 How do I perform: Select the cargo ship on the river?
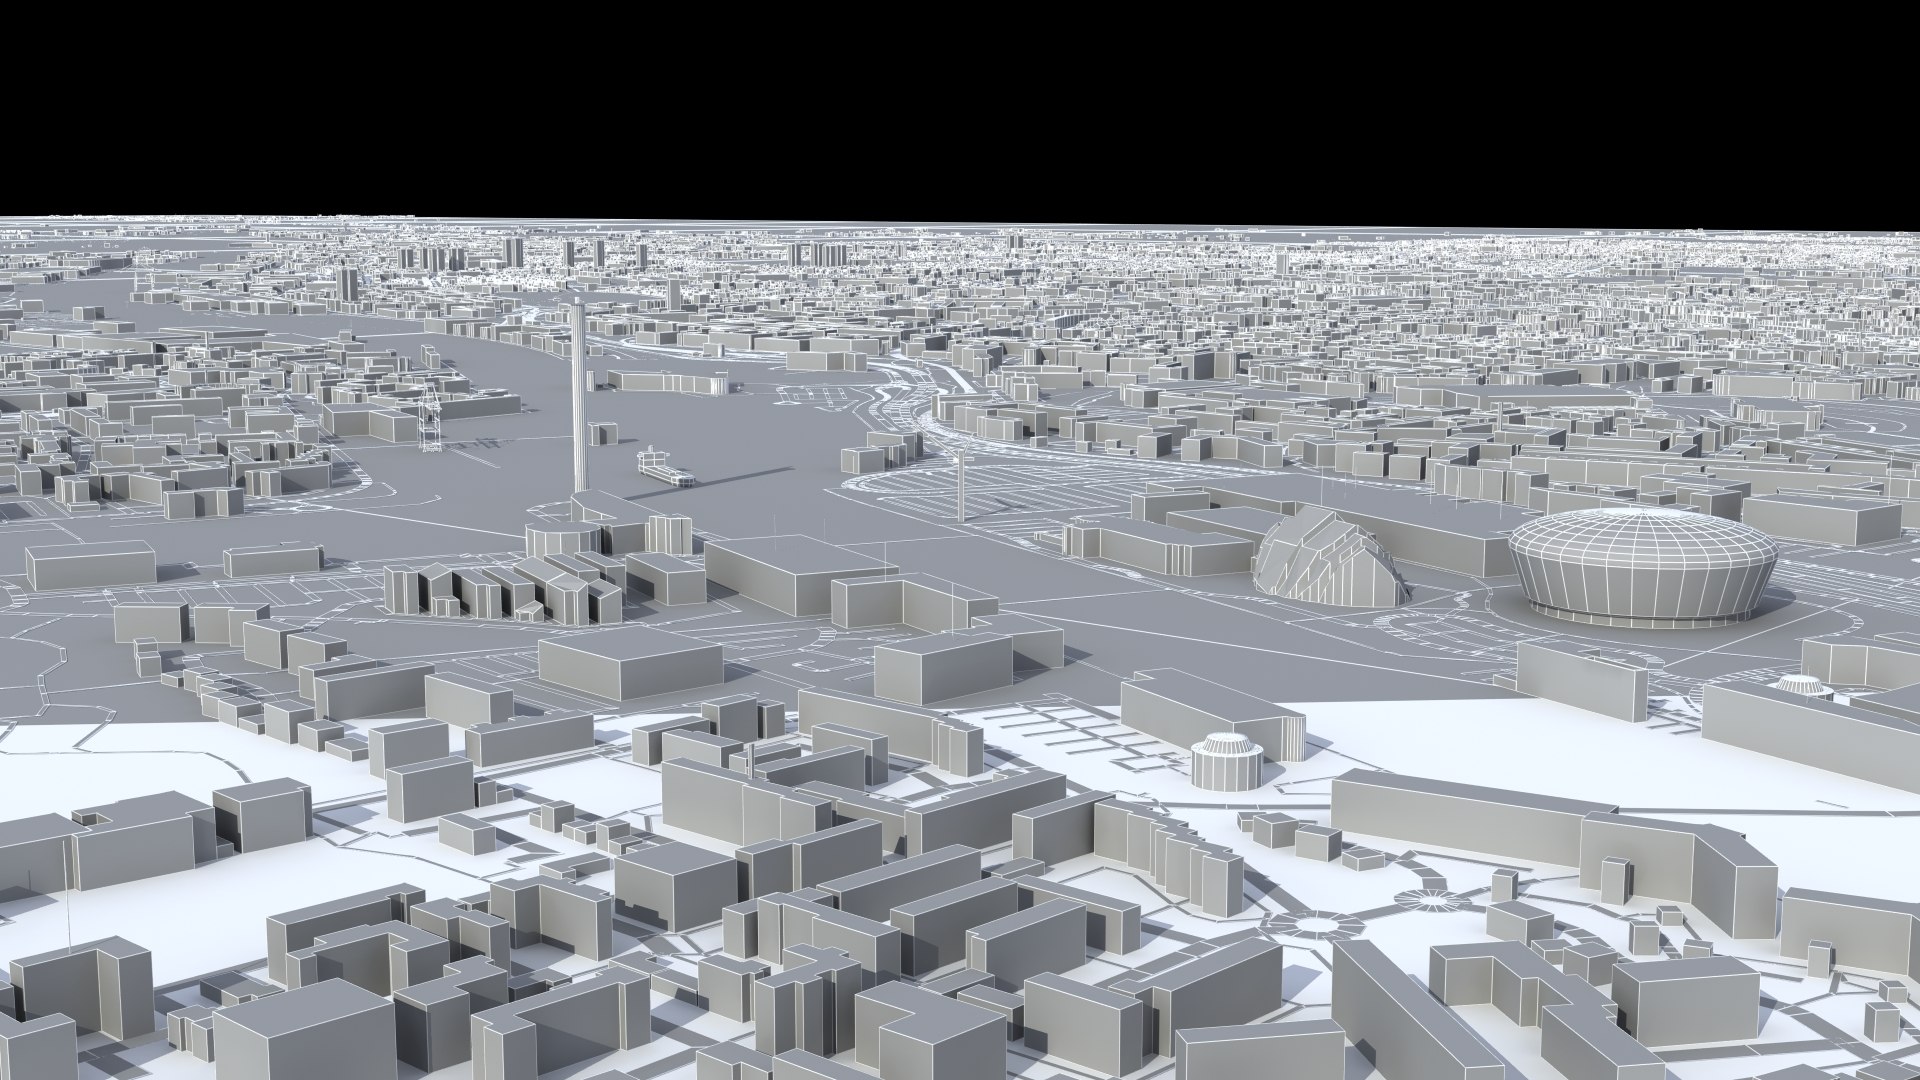click(x=665, y=467)
